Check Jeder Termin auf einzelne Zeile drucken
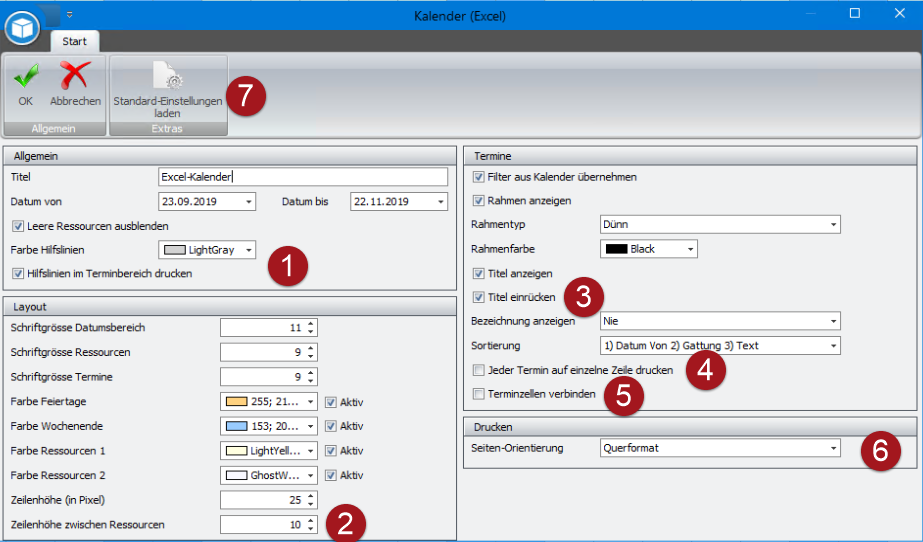The width and height of the screenshot is (923, 542). (x=479, y=370)
